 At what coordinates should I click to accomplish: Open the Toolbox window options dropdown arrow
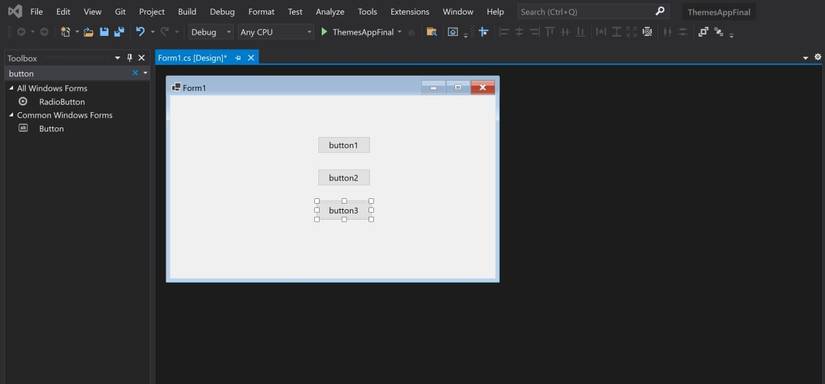click(x=118, y=58)
